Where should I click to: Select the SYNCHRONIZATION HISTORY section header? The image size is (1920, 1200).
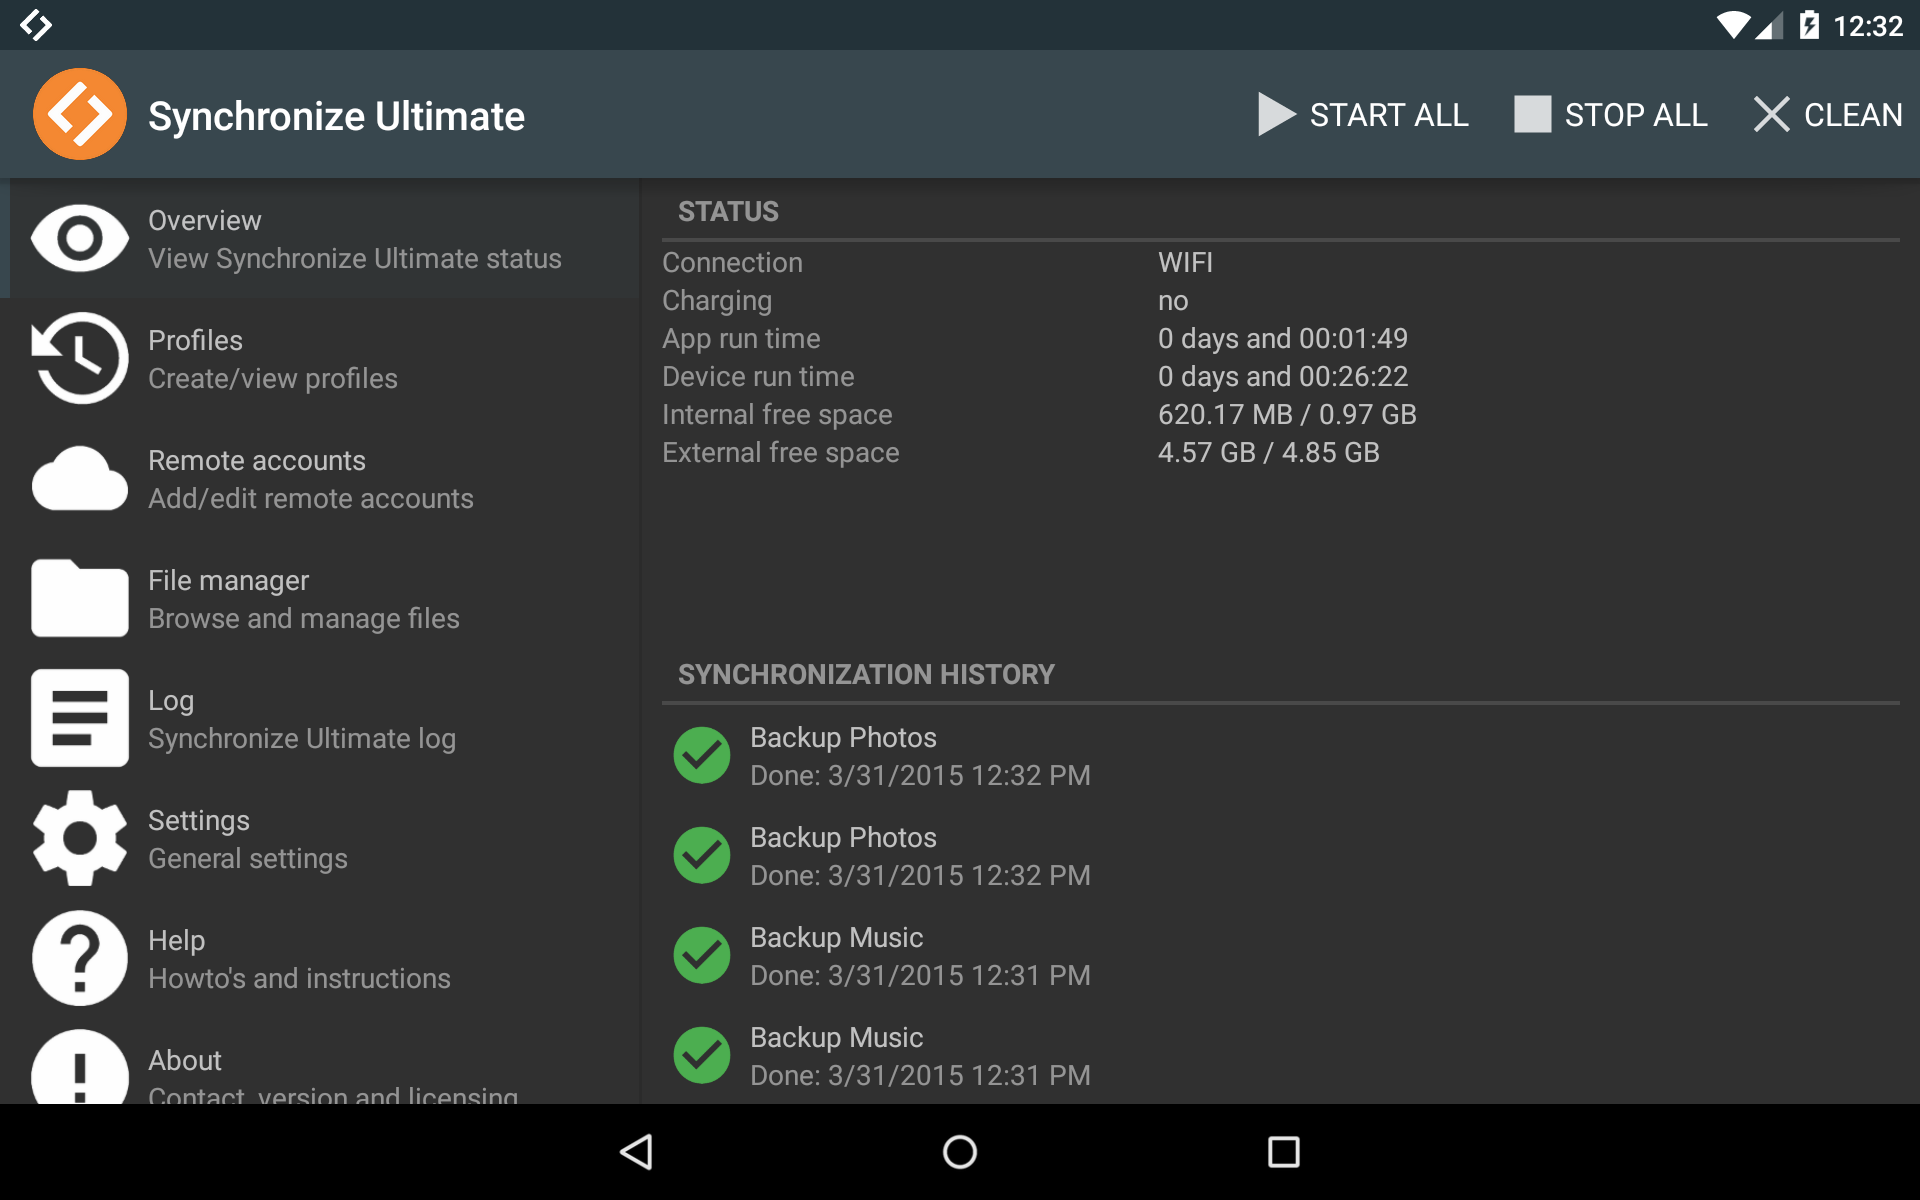[866, 674]
